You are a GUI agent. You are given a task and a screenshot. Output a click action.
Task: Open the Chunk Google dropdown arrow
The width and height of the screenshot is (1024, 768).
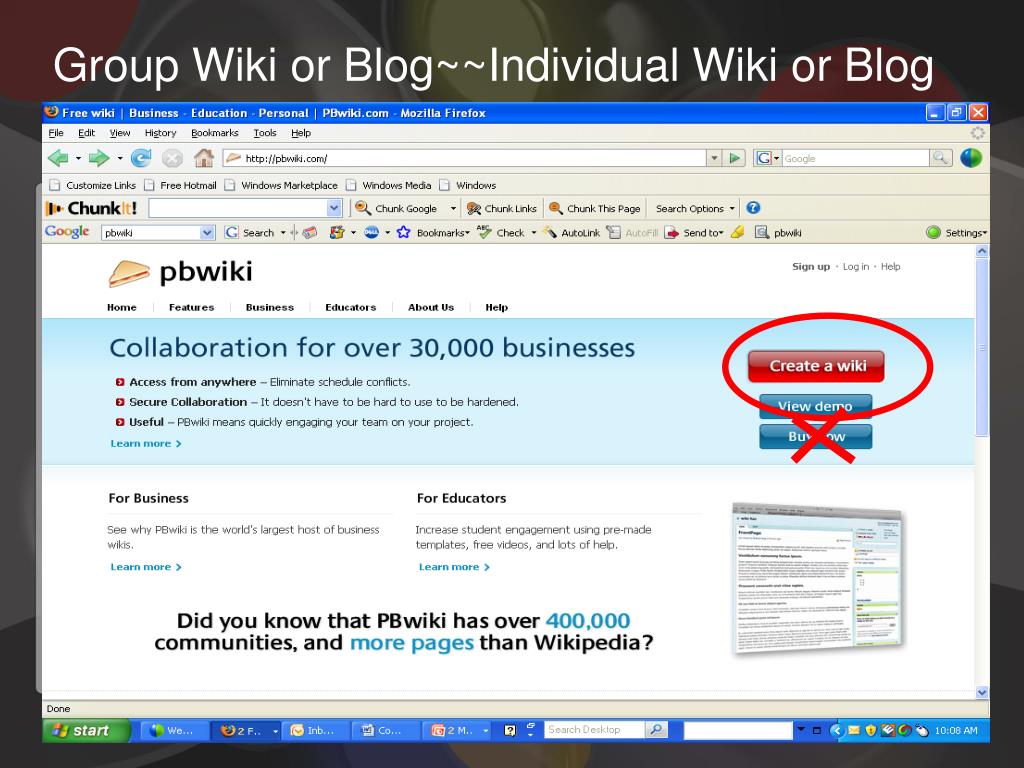pyautogui.click(x=453, y=208)
